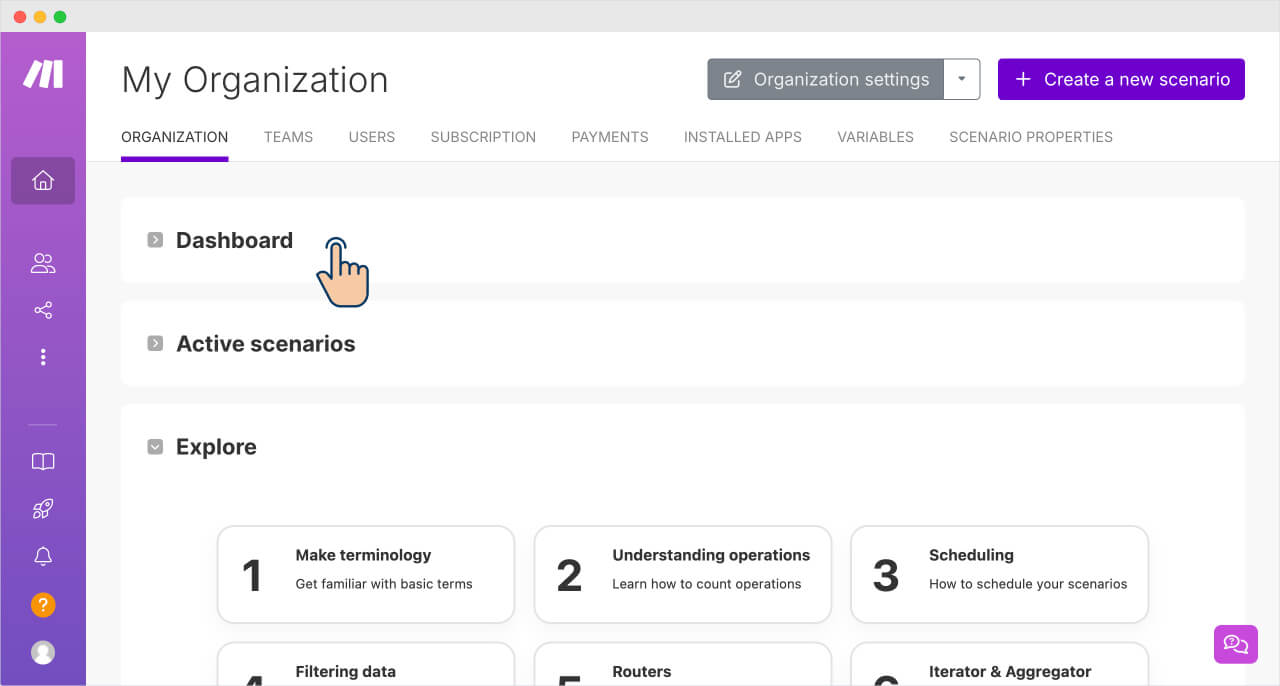Open notifications via the bell icon

click(x=42, y=556)
